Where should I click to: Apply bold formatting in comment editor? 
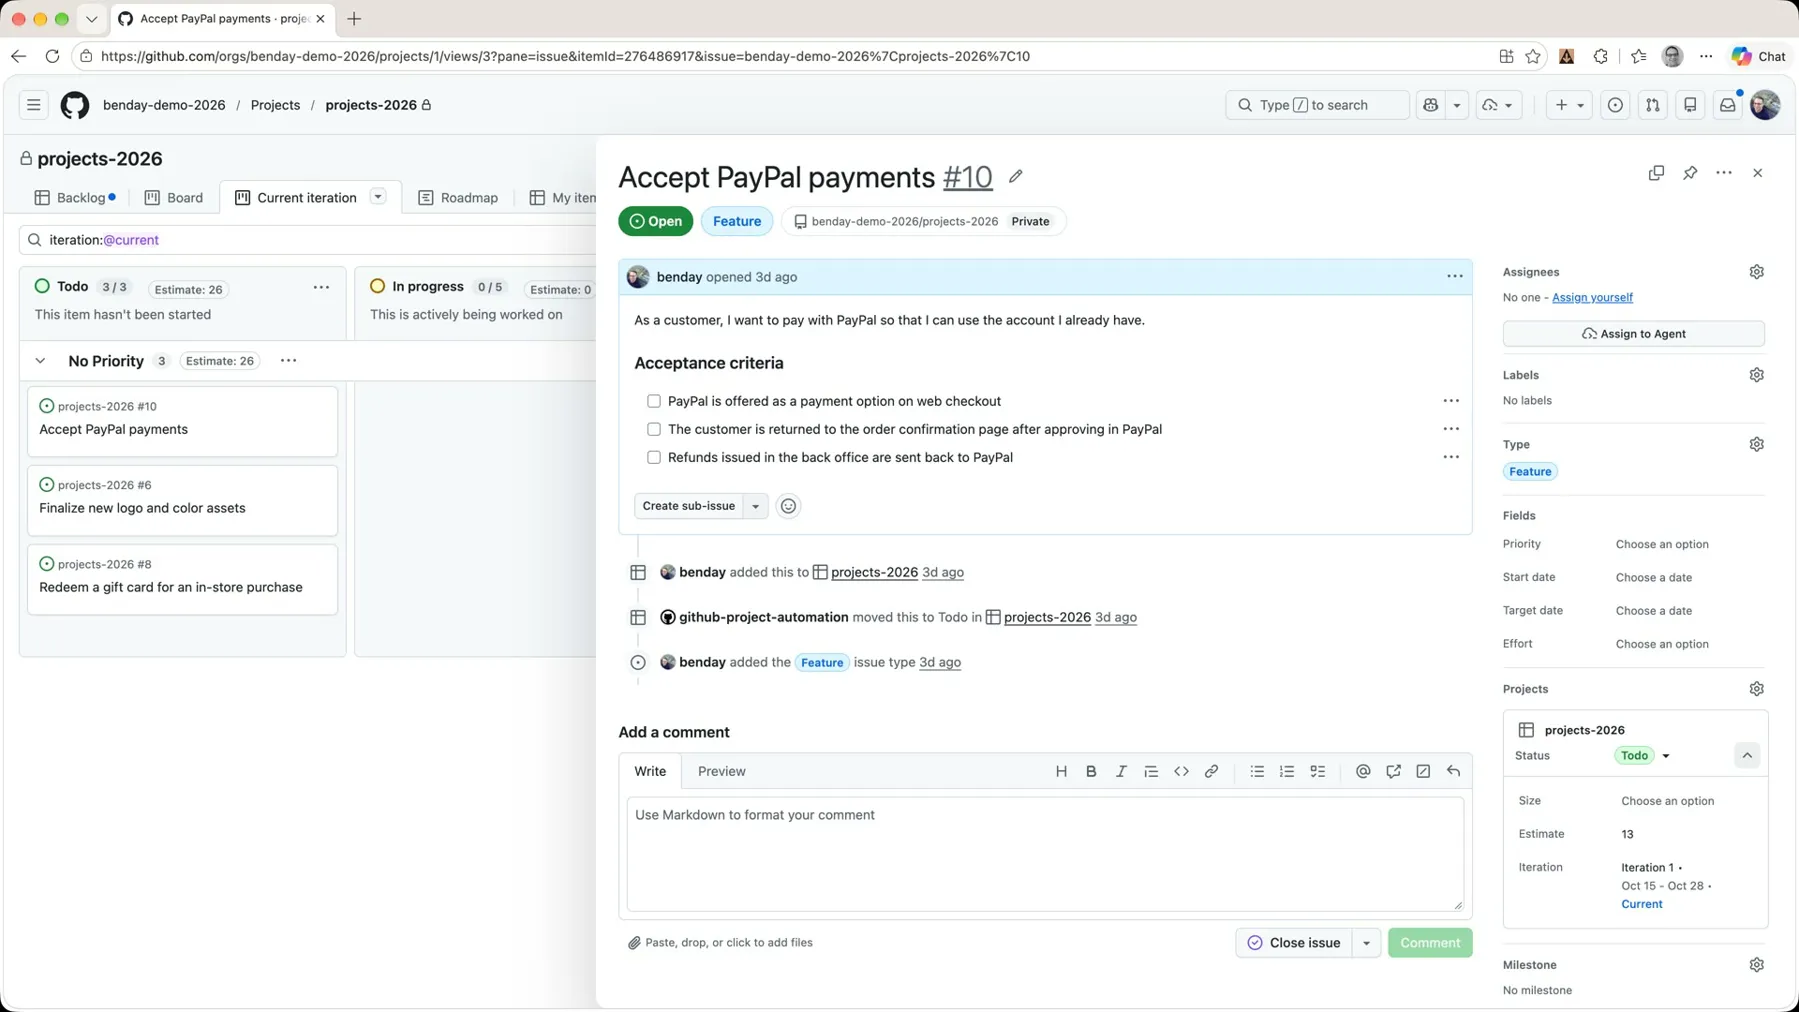click(1091, 771)
